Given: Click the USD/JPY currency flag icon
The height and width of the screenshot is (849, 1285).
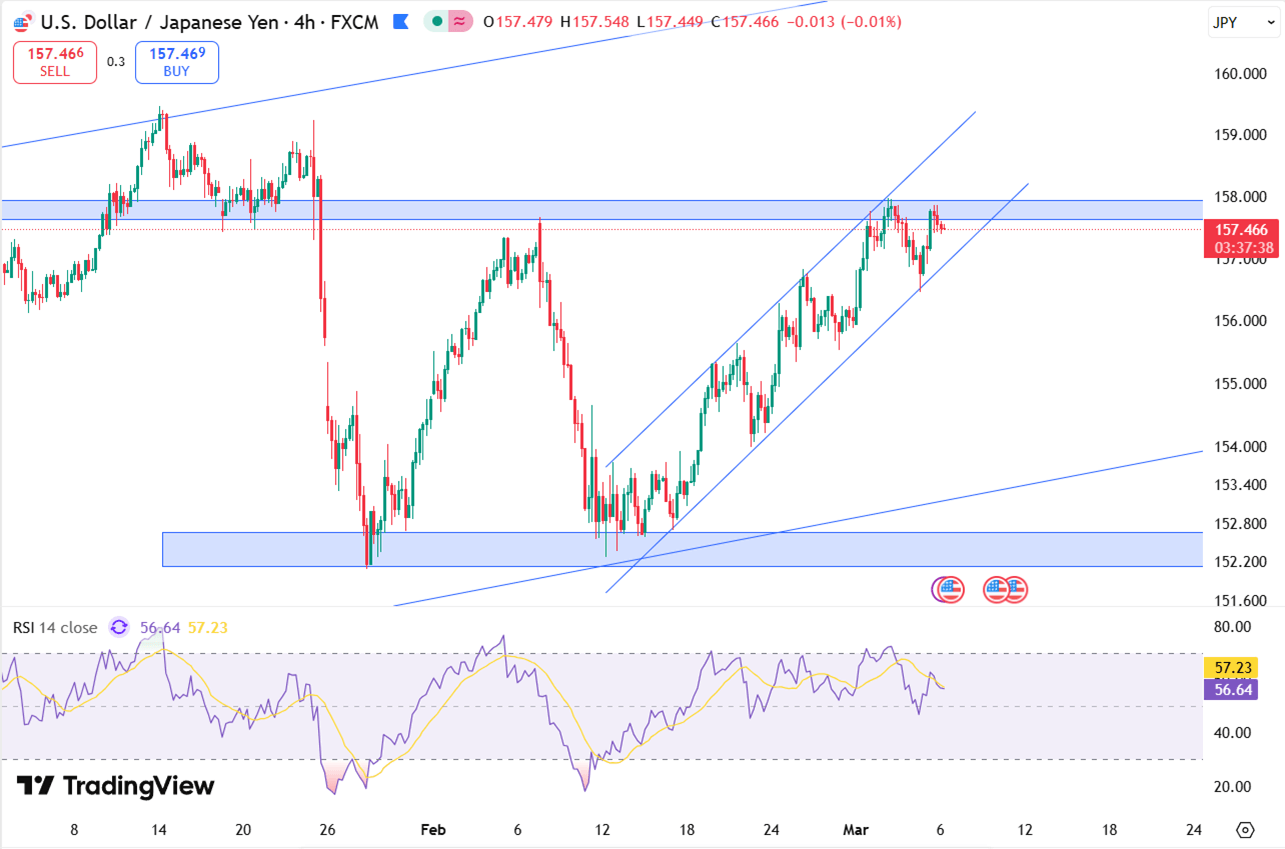Looking at the screenshot, I should tap(21, 21).
